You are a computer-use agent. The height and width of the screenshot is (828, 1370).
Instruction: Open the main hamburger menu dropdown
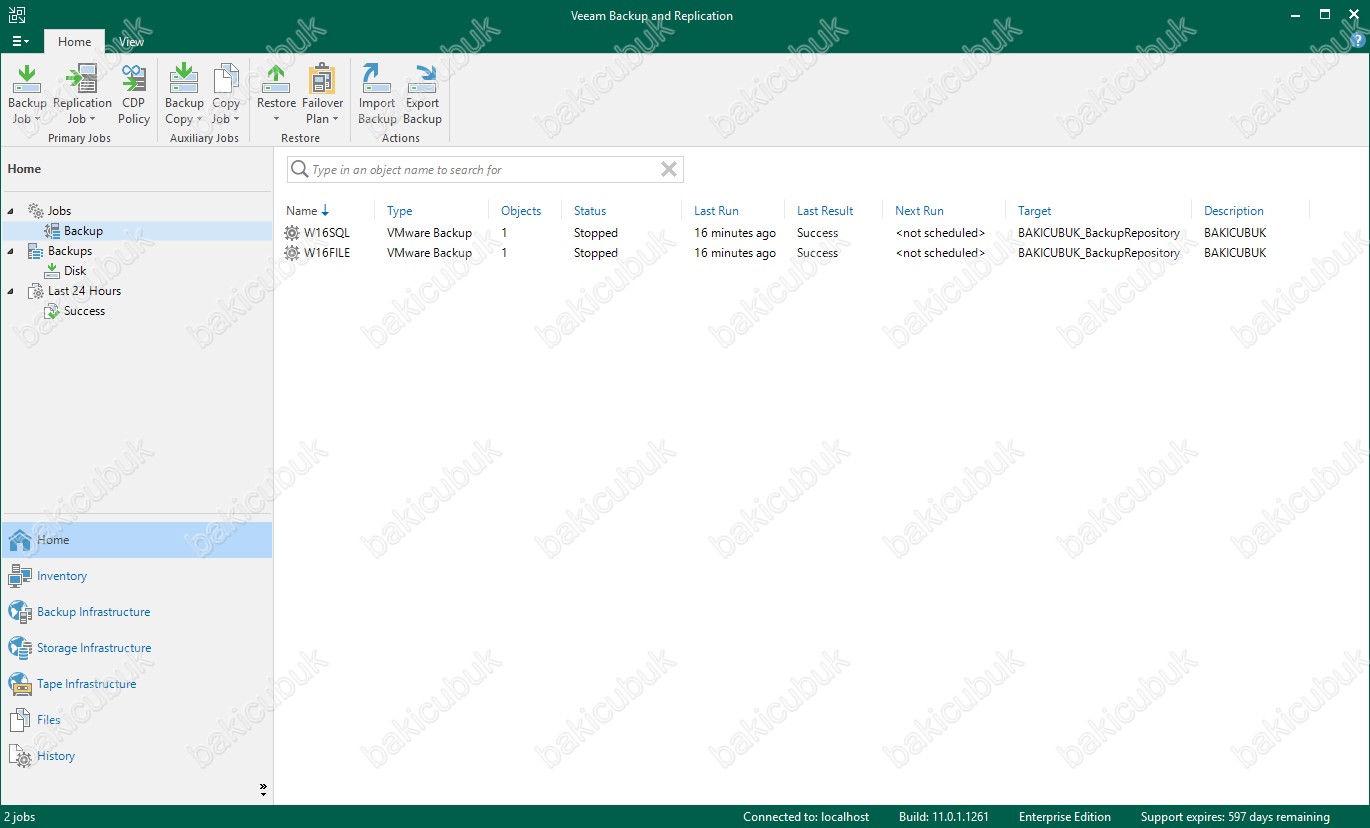point(21,42)
